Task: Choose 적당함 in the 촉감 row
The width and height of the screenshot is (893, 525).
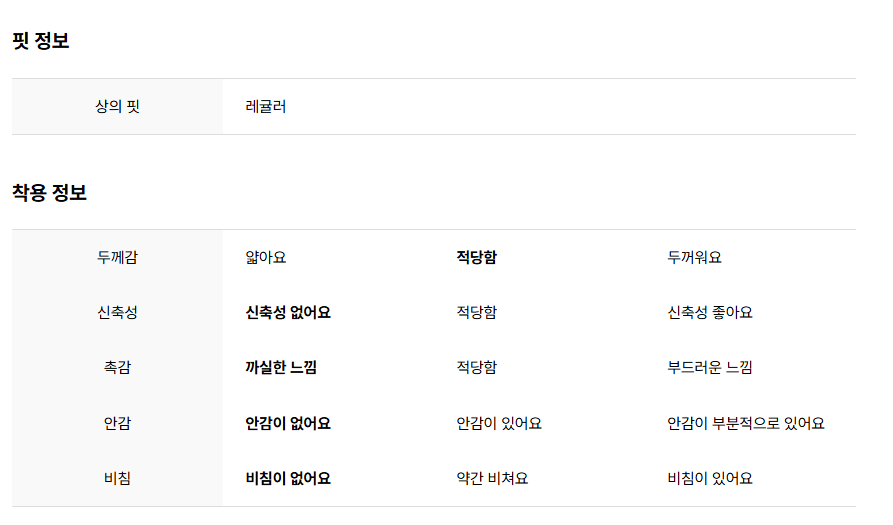Action: click(477, 368)
